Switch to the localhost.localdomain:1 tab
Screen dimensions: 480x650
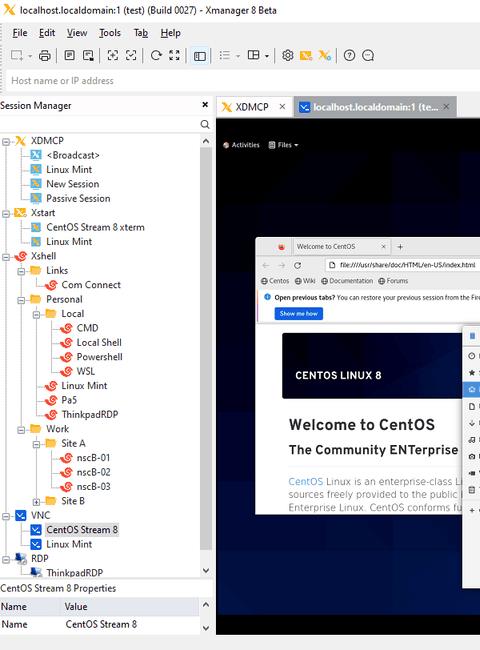click(375, 107)
